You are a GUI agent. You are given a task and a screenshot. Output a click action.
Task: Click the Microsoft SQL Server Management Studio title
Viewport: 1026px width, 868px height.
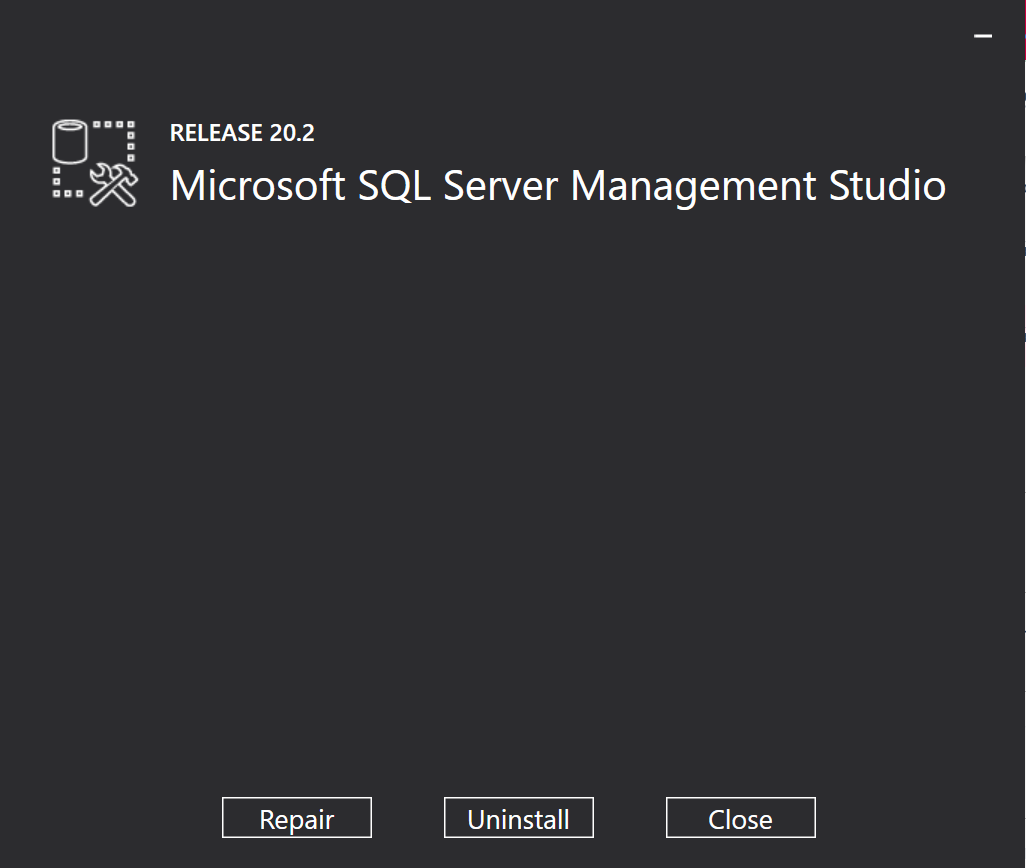[x=557, y=186]
